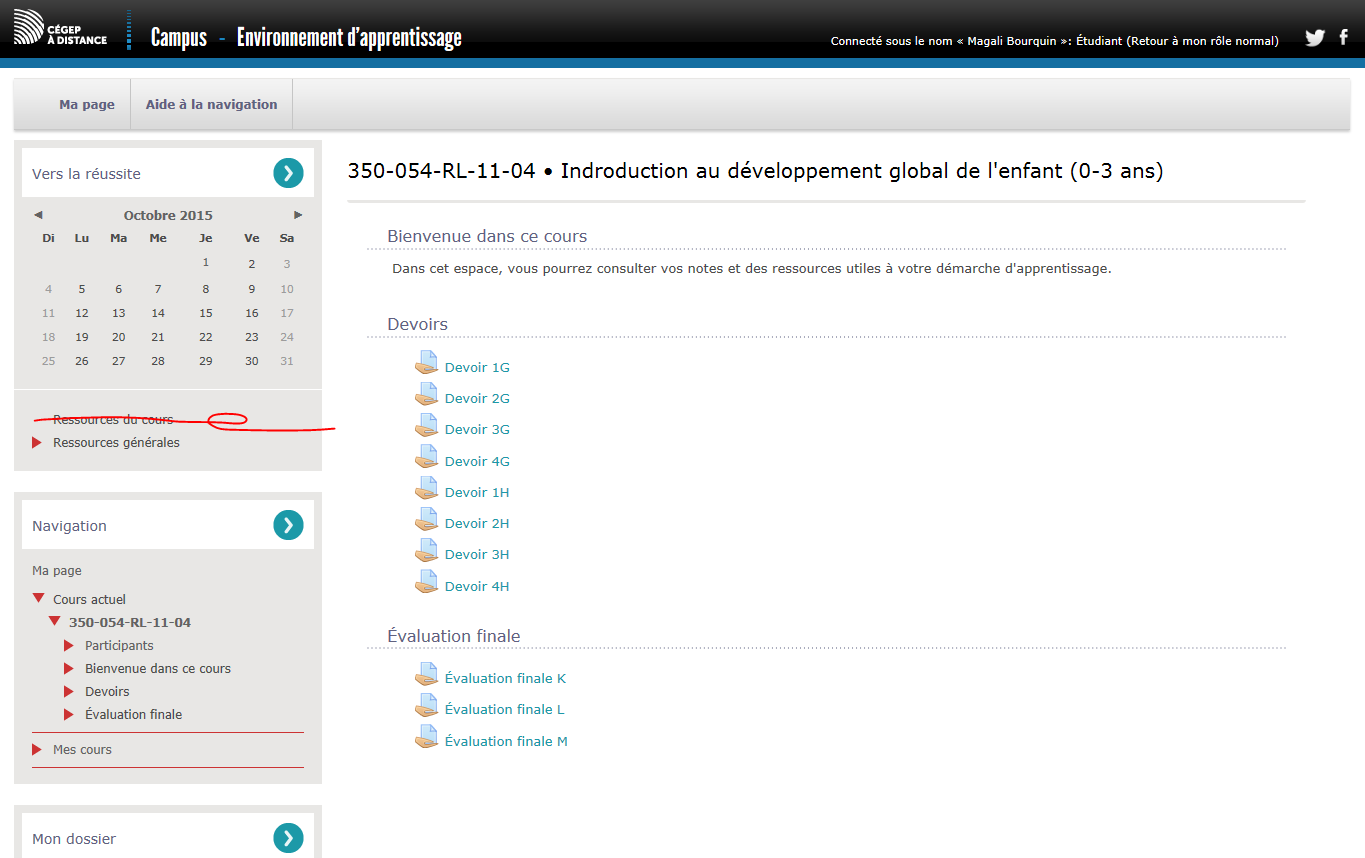Open Évaluation finale M link
The width and height of the screenshot is (1365, 858).
coord(506,742)
